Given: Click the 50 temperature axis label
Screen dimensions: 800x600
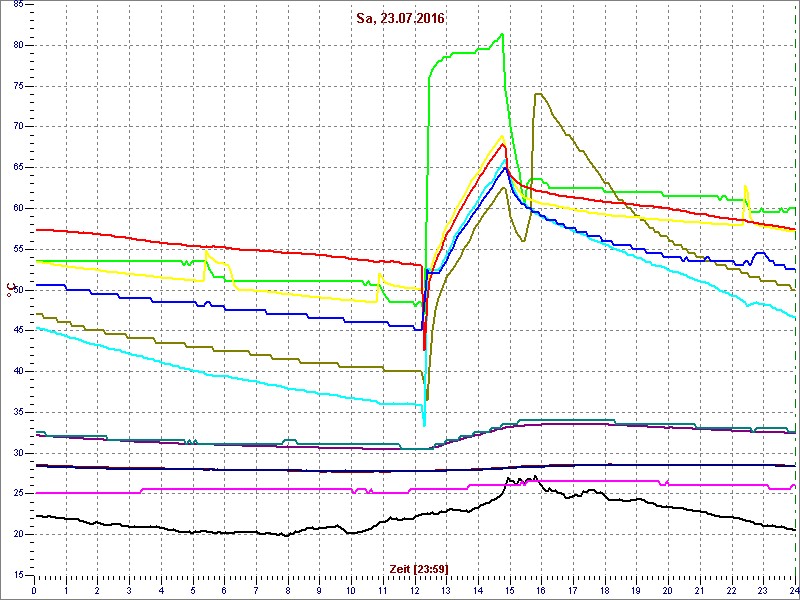Looking at the screenshot, I should pyautogui.click(x=18, y=290).
